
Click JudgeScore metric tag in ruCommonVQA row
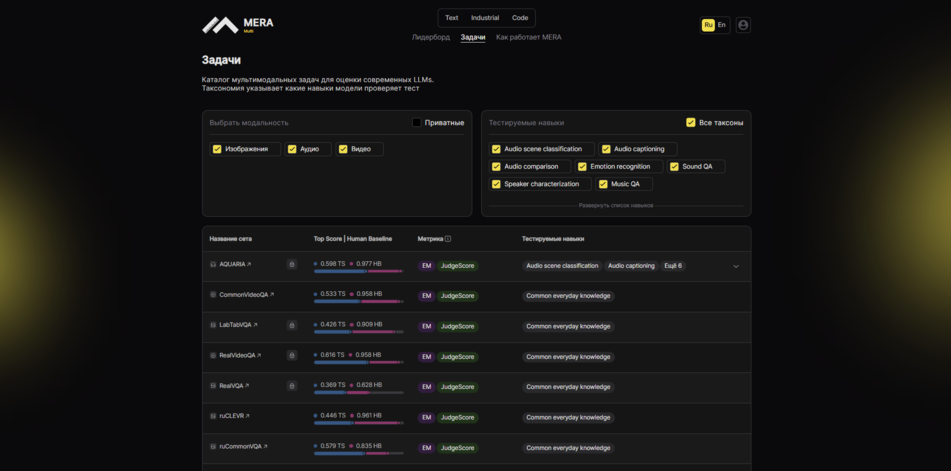457,448
